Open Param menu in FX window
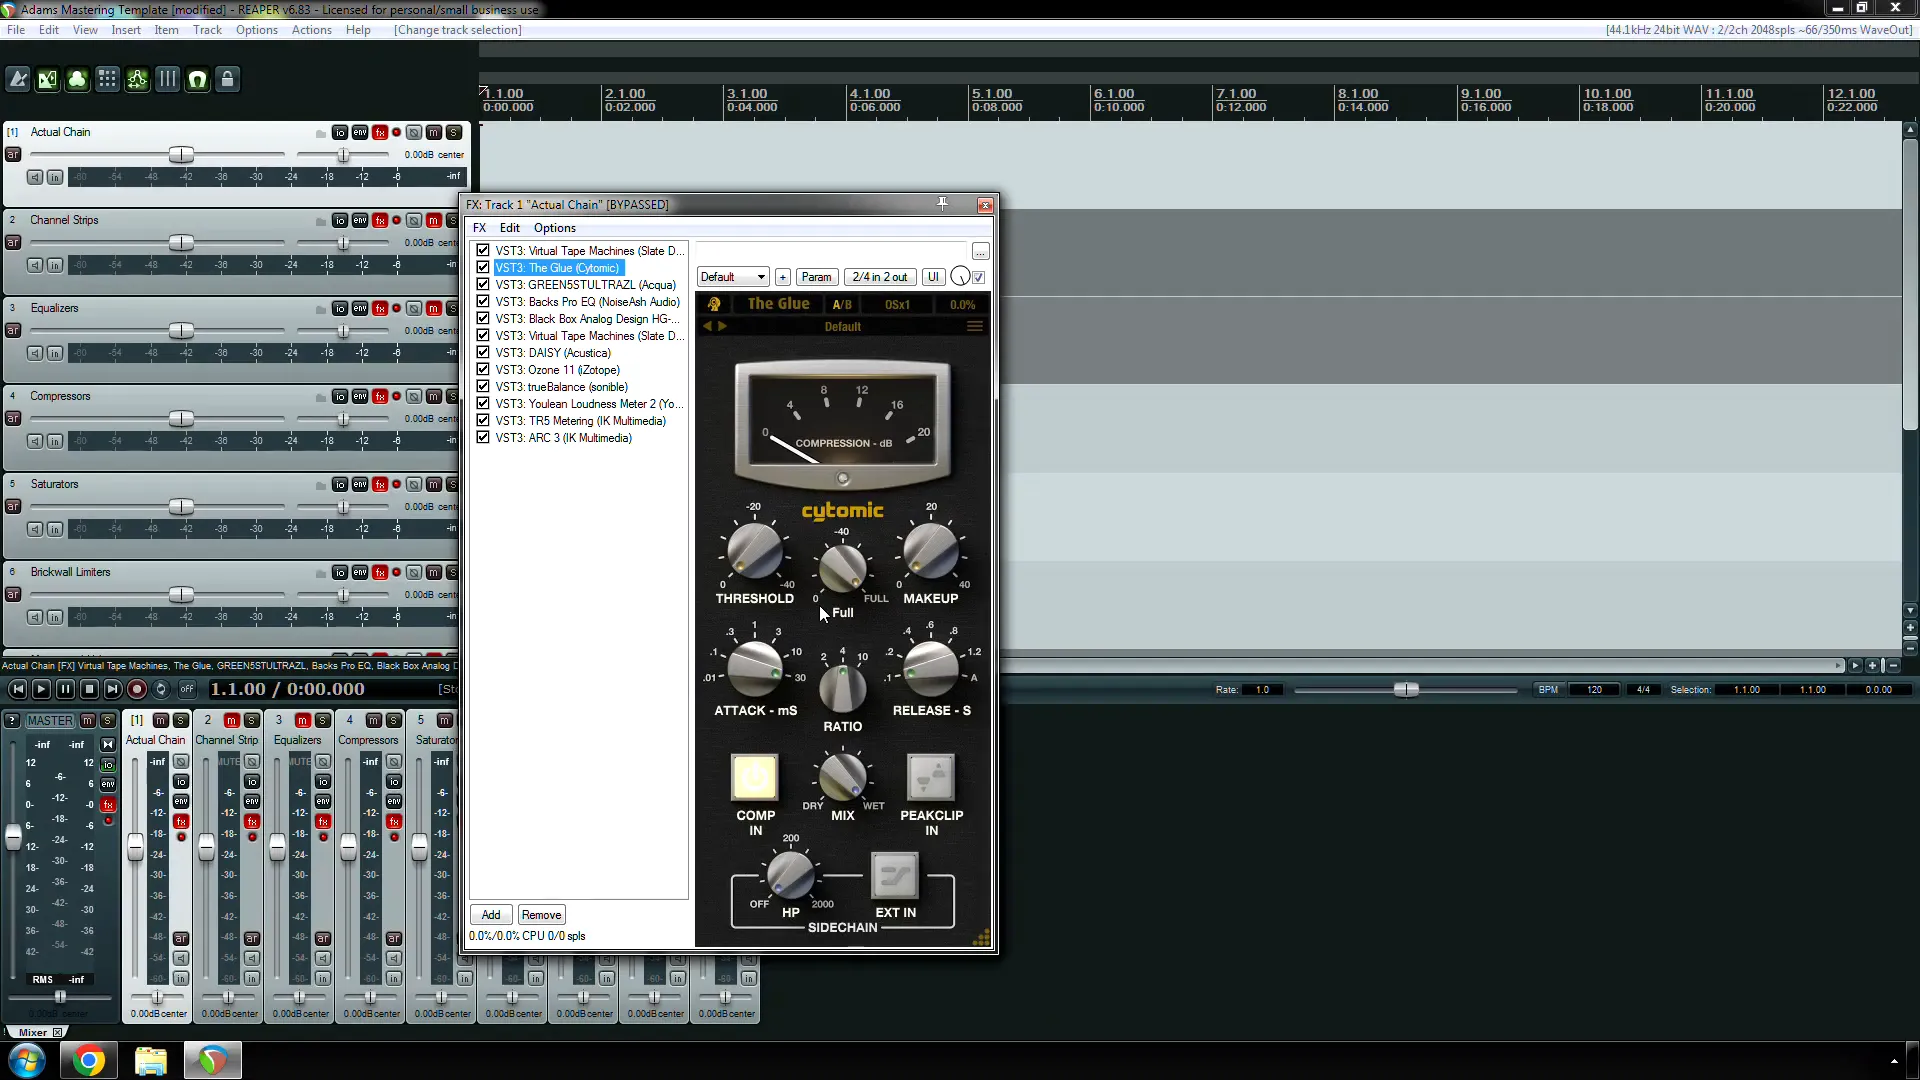Screen dimensions: 1920x1080 pos(816,277)
